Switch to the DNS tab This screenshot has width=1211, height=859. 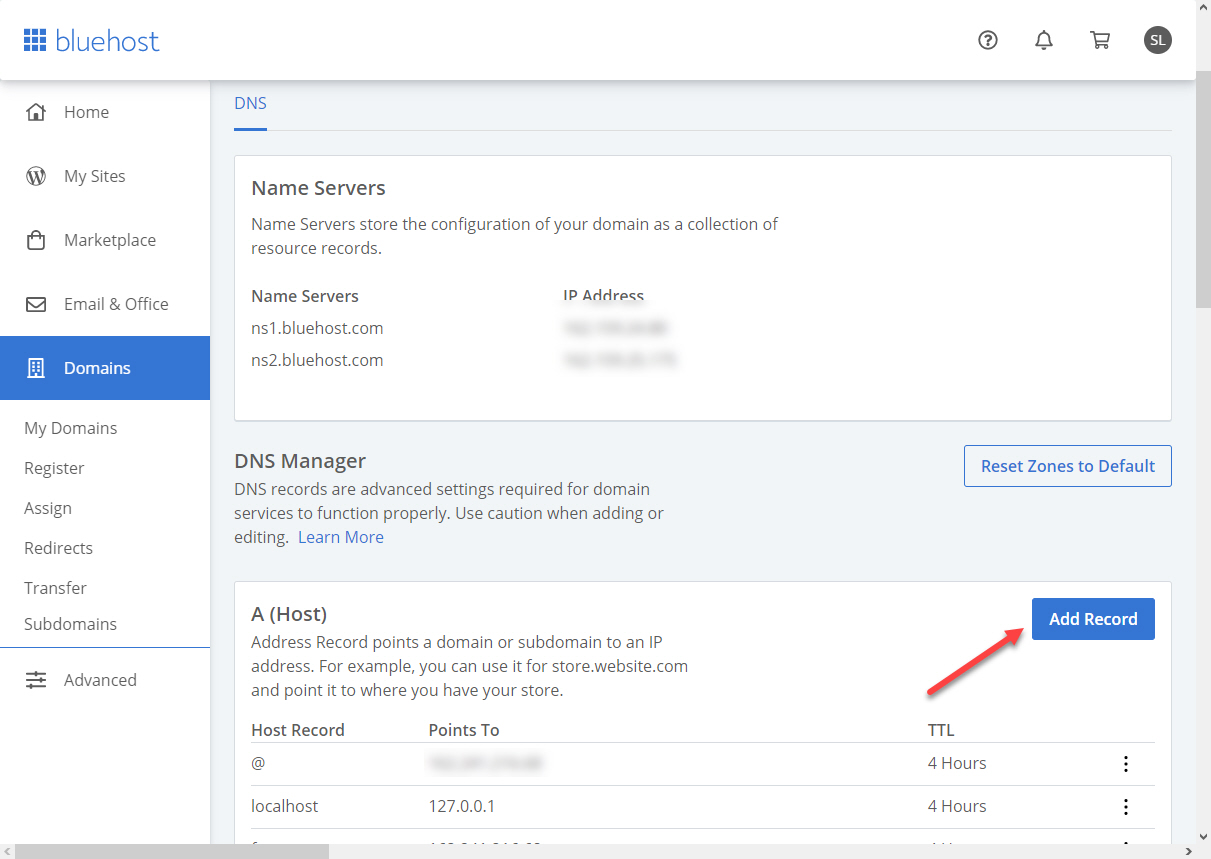(250, 103)
